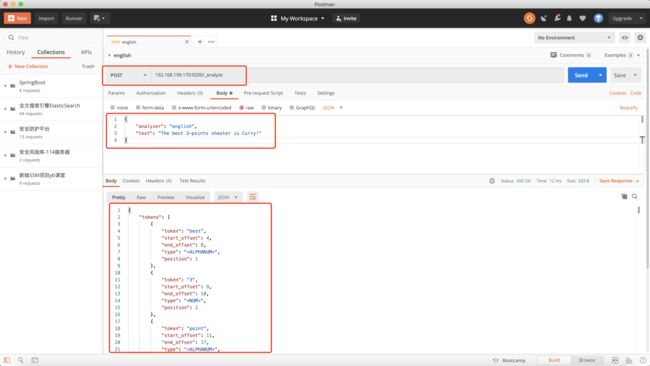The image size is (650, 366).
Task: Open the Runner button
Action: click(74, 18)
